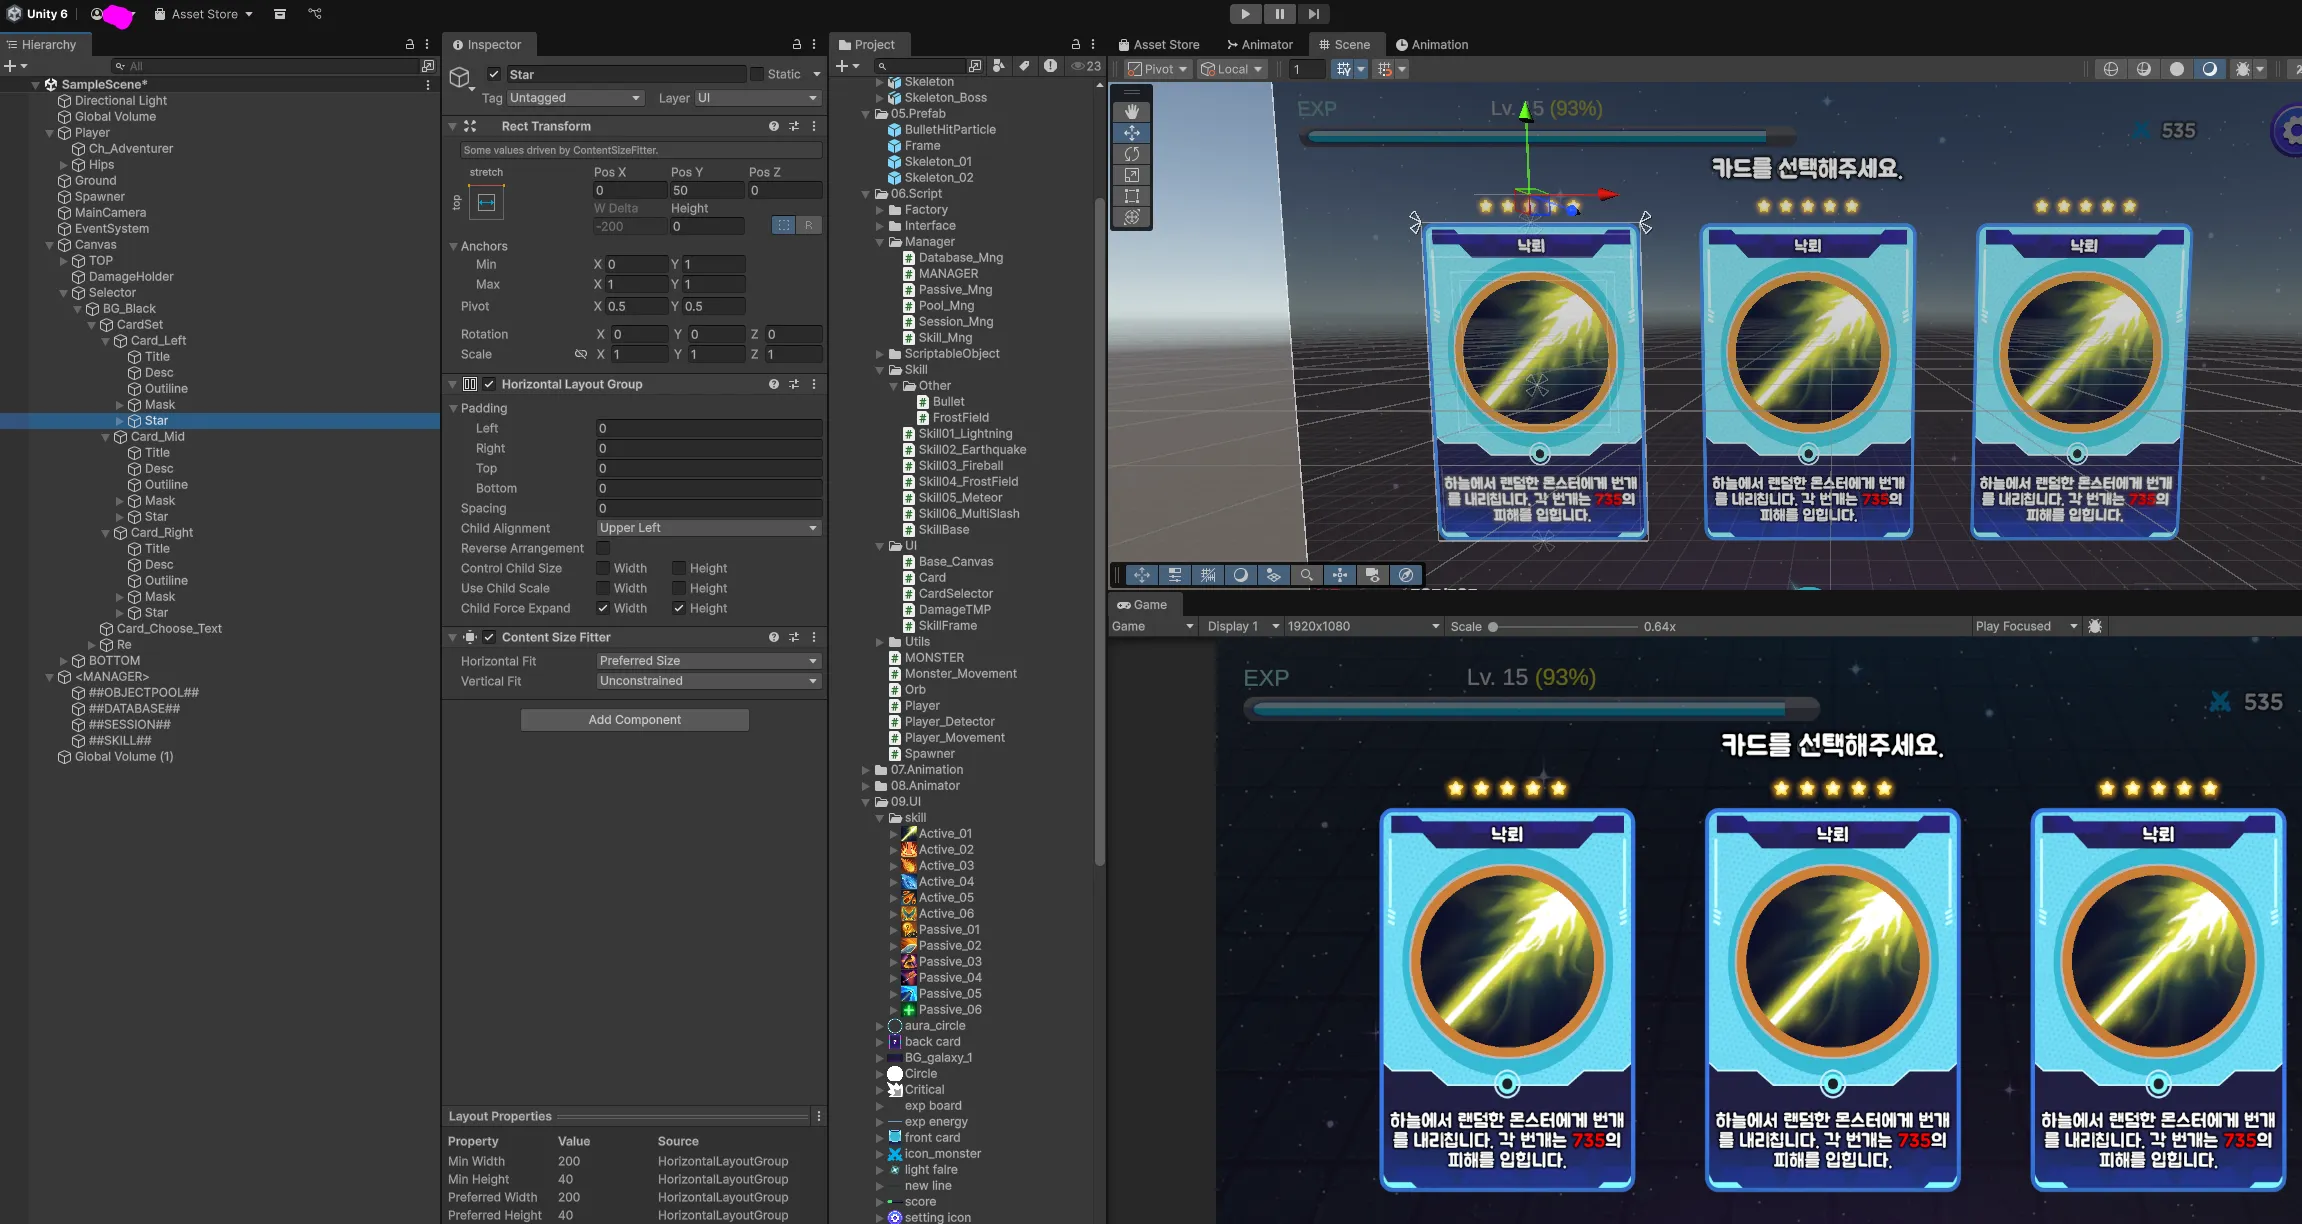This screenshot has height=1224, width=2302.
Task: Switch to the Animation tab
Action: tap(1432, 44)
